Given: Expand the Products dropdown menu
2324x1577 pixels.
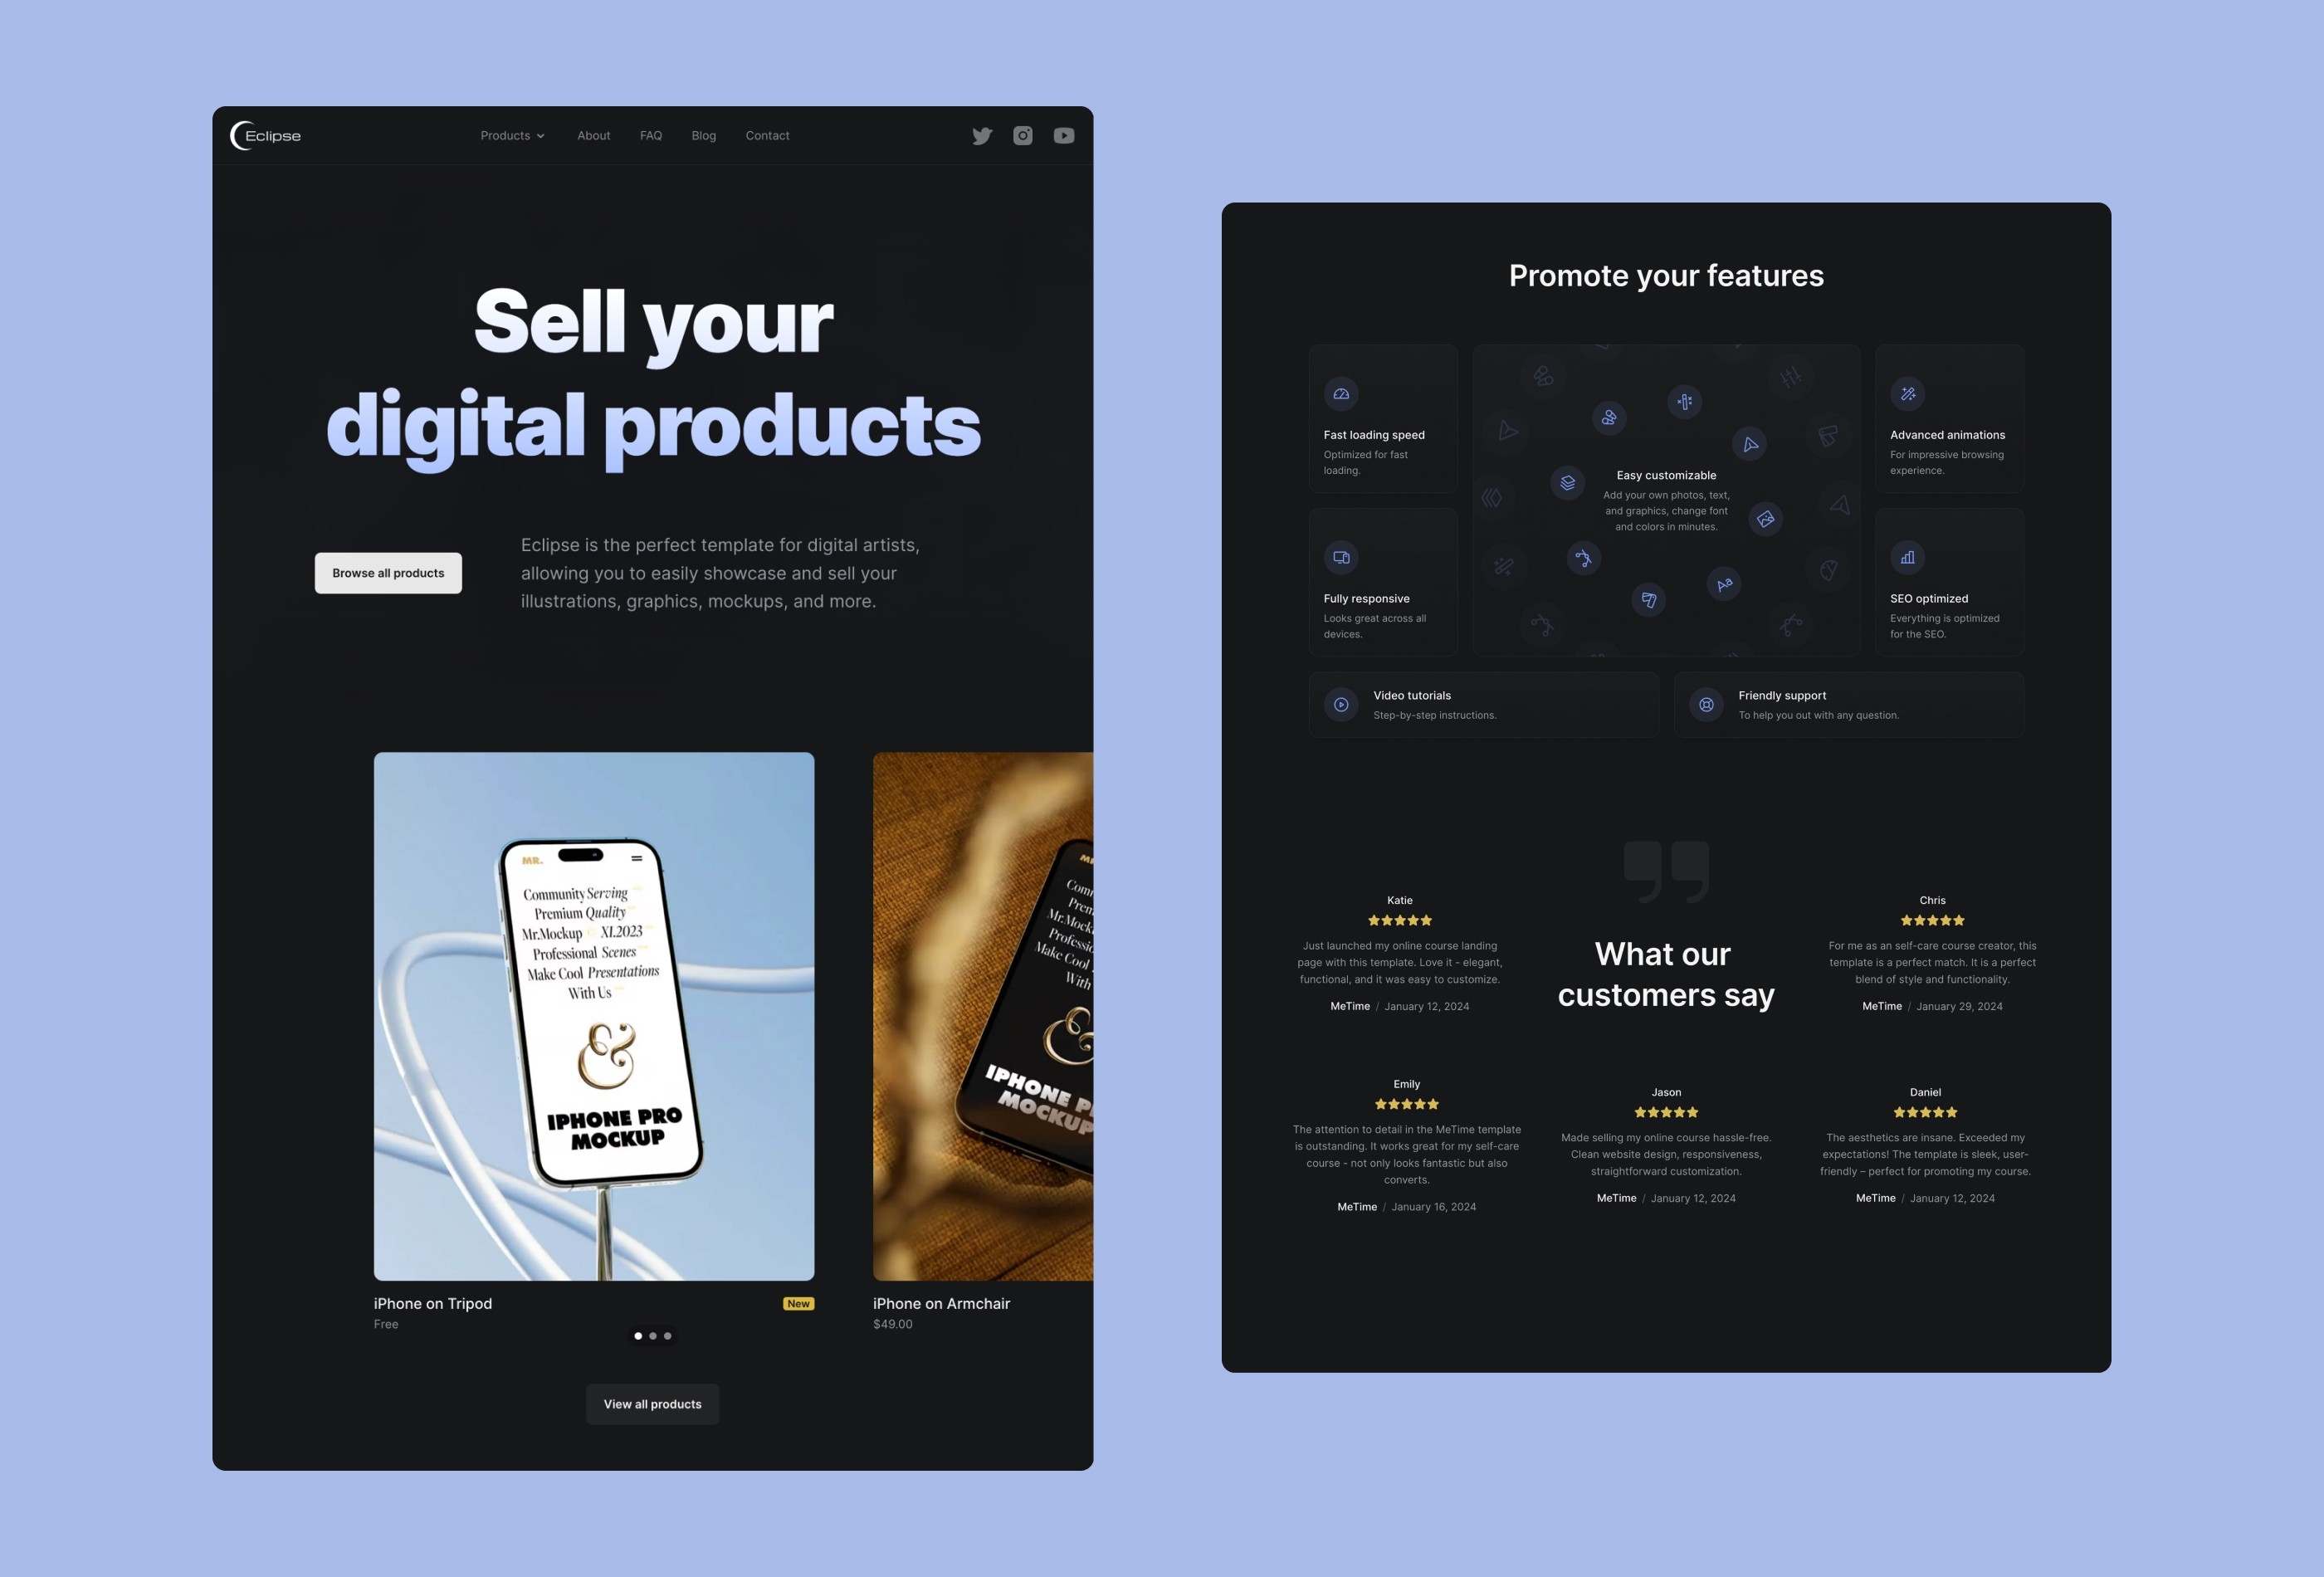Looking at the screenshot, I should click(512, 134).
